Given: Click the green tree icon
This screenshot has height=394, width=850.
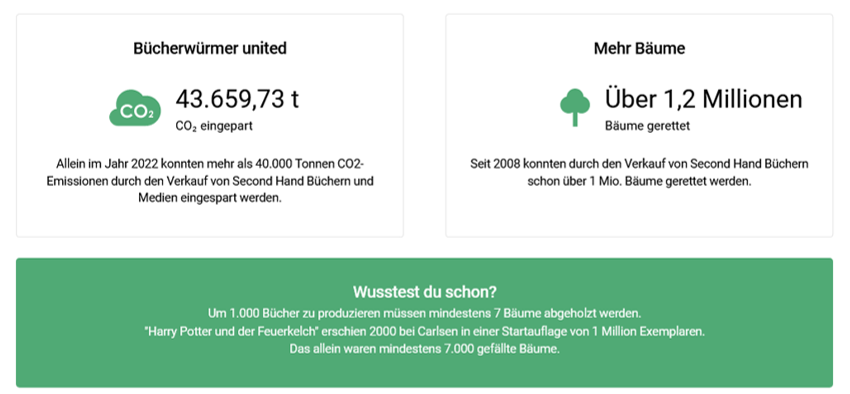Looking at the screenshot, I should [575, 107].
